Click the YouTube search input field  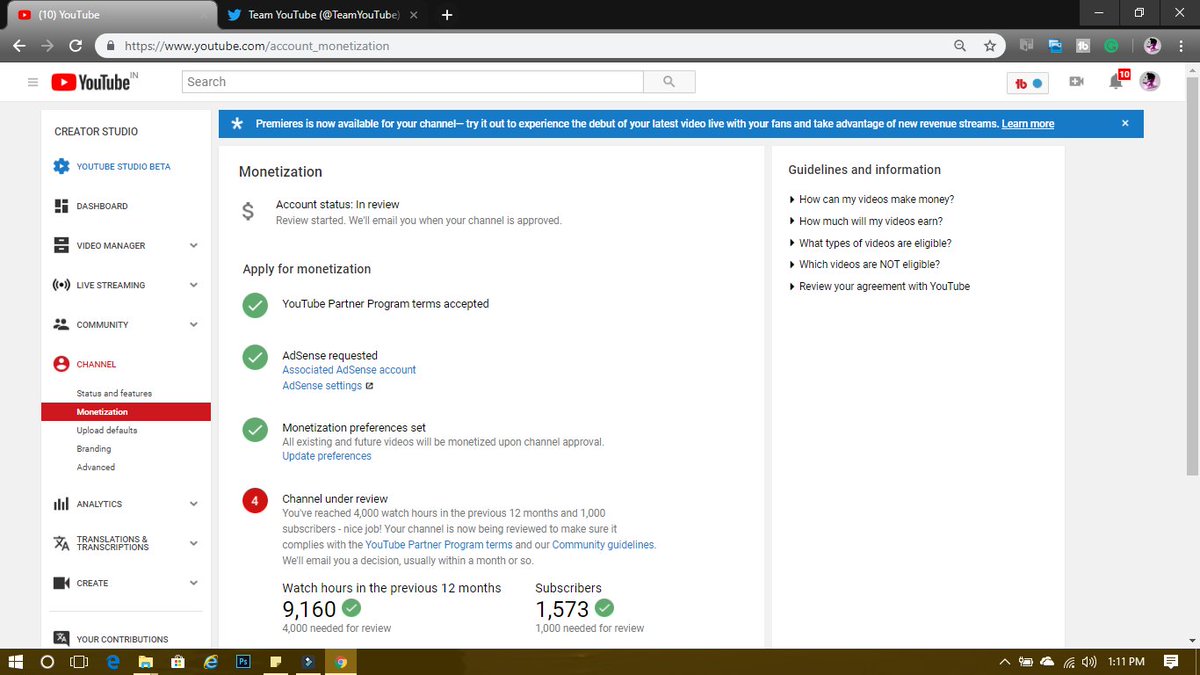pos(413,82)
